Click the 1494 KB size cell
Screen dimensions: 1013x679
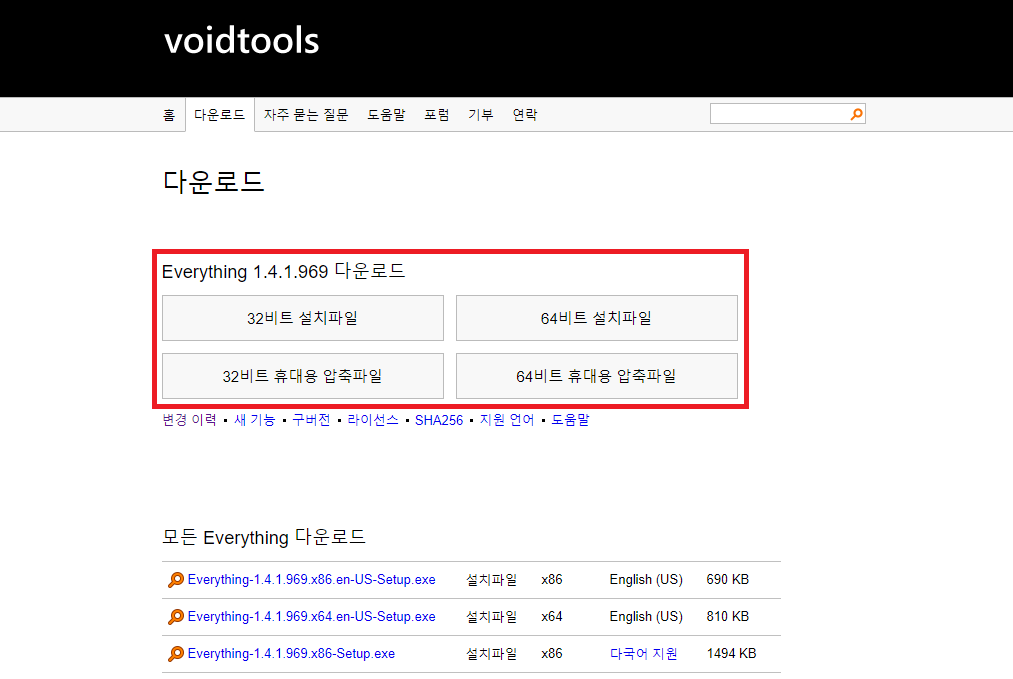pos(731,654)
